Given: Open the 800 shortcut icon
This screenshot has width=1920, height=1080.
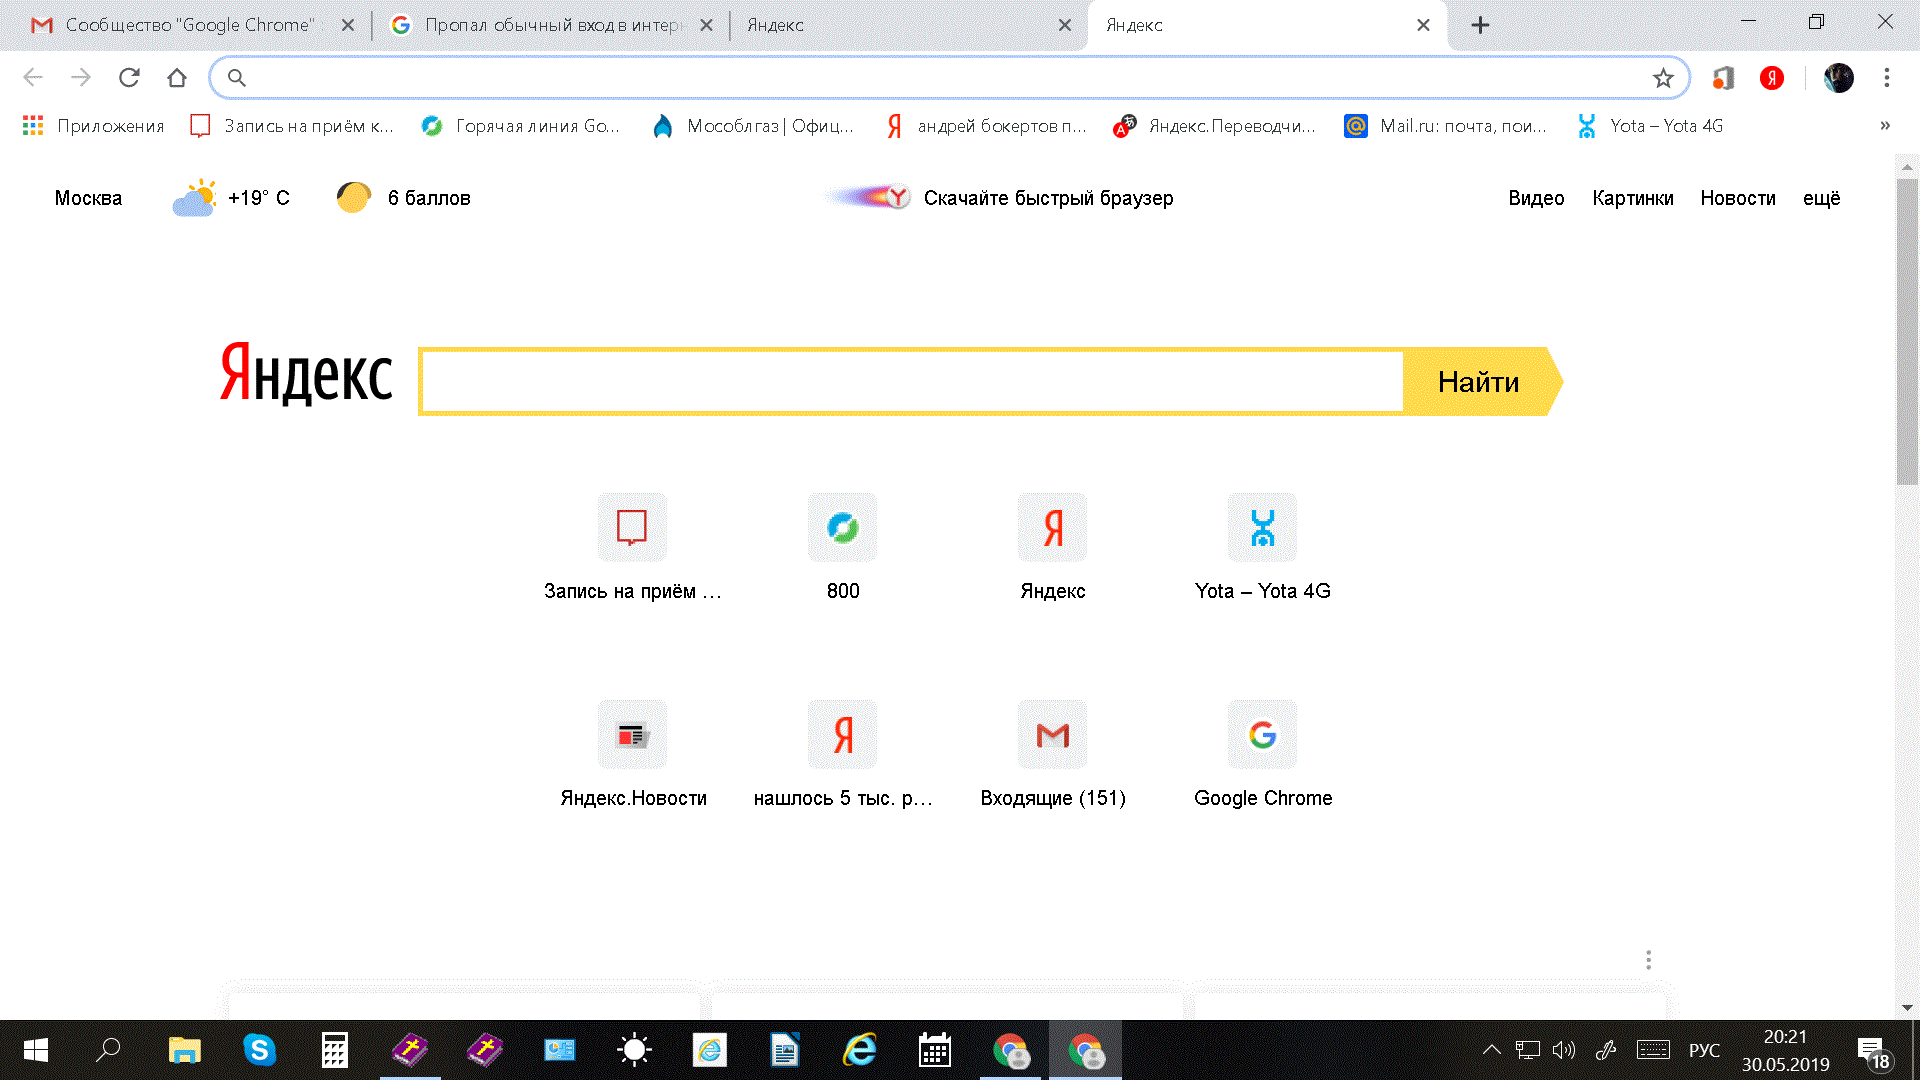Looking at the screenshot, I should click(841, 526).
